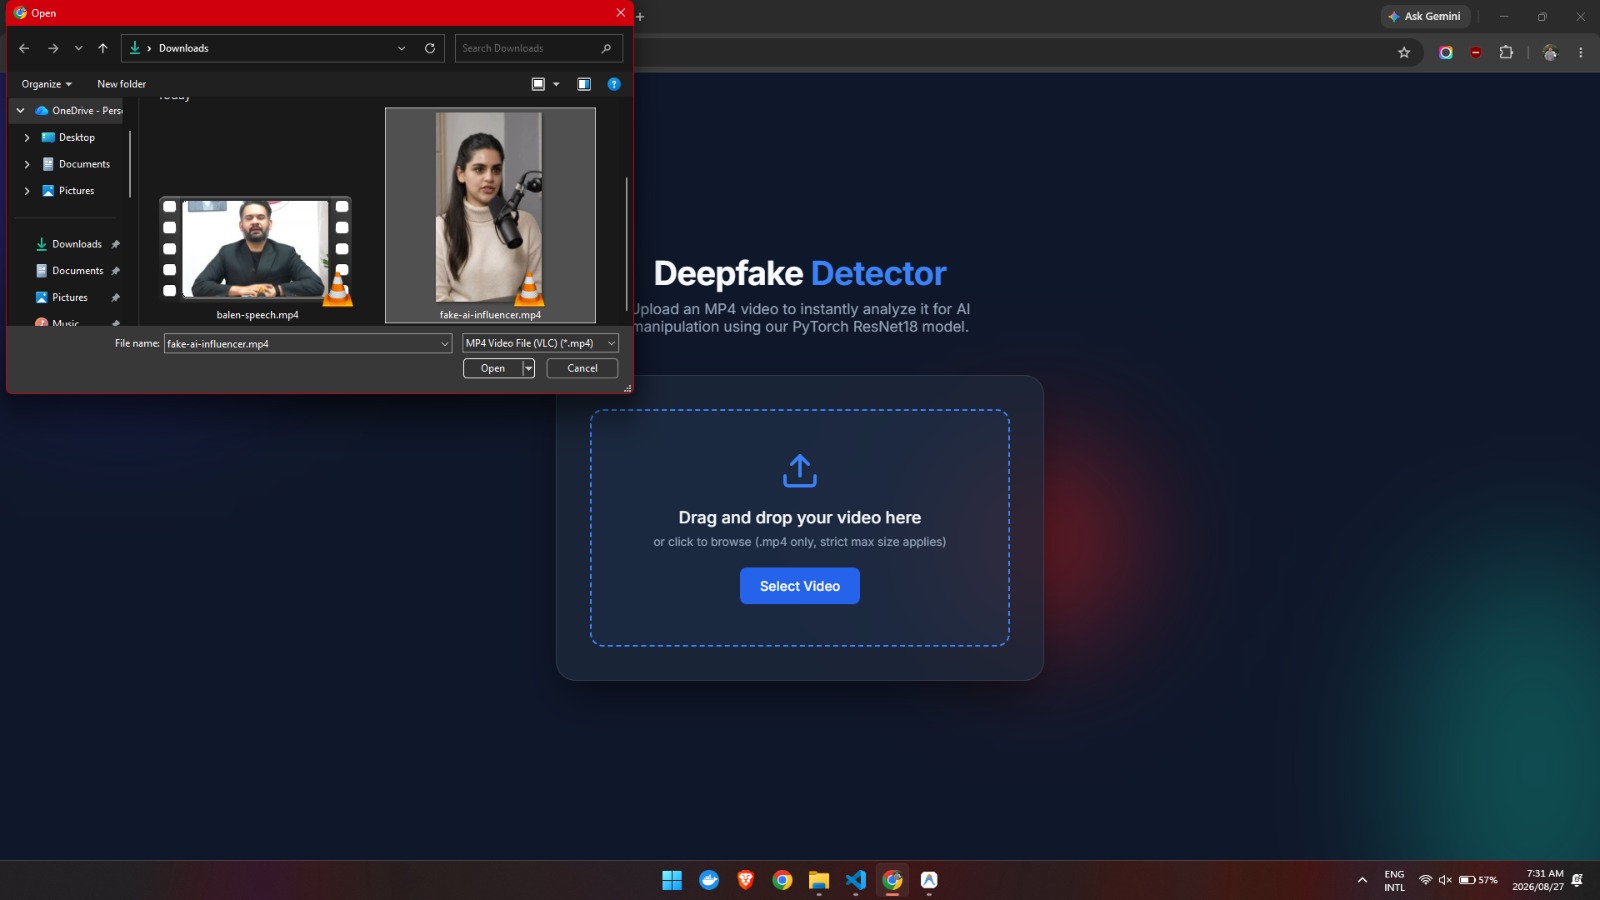The height and width of the screenshot is (900, 1600).
Task: Expand the Open button split arrow
Action: (529, 368)
